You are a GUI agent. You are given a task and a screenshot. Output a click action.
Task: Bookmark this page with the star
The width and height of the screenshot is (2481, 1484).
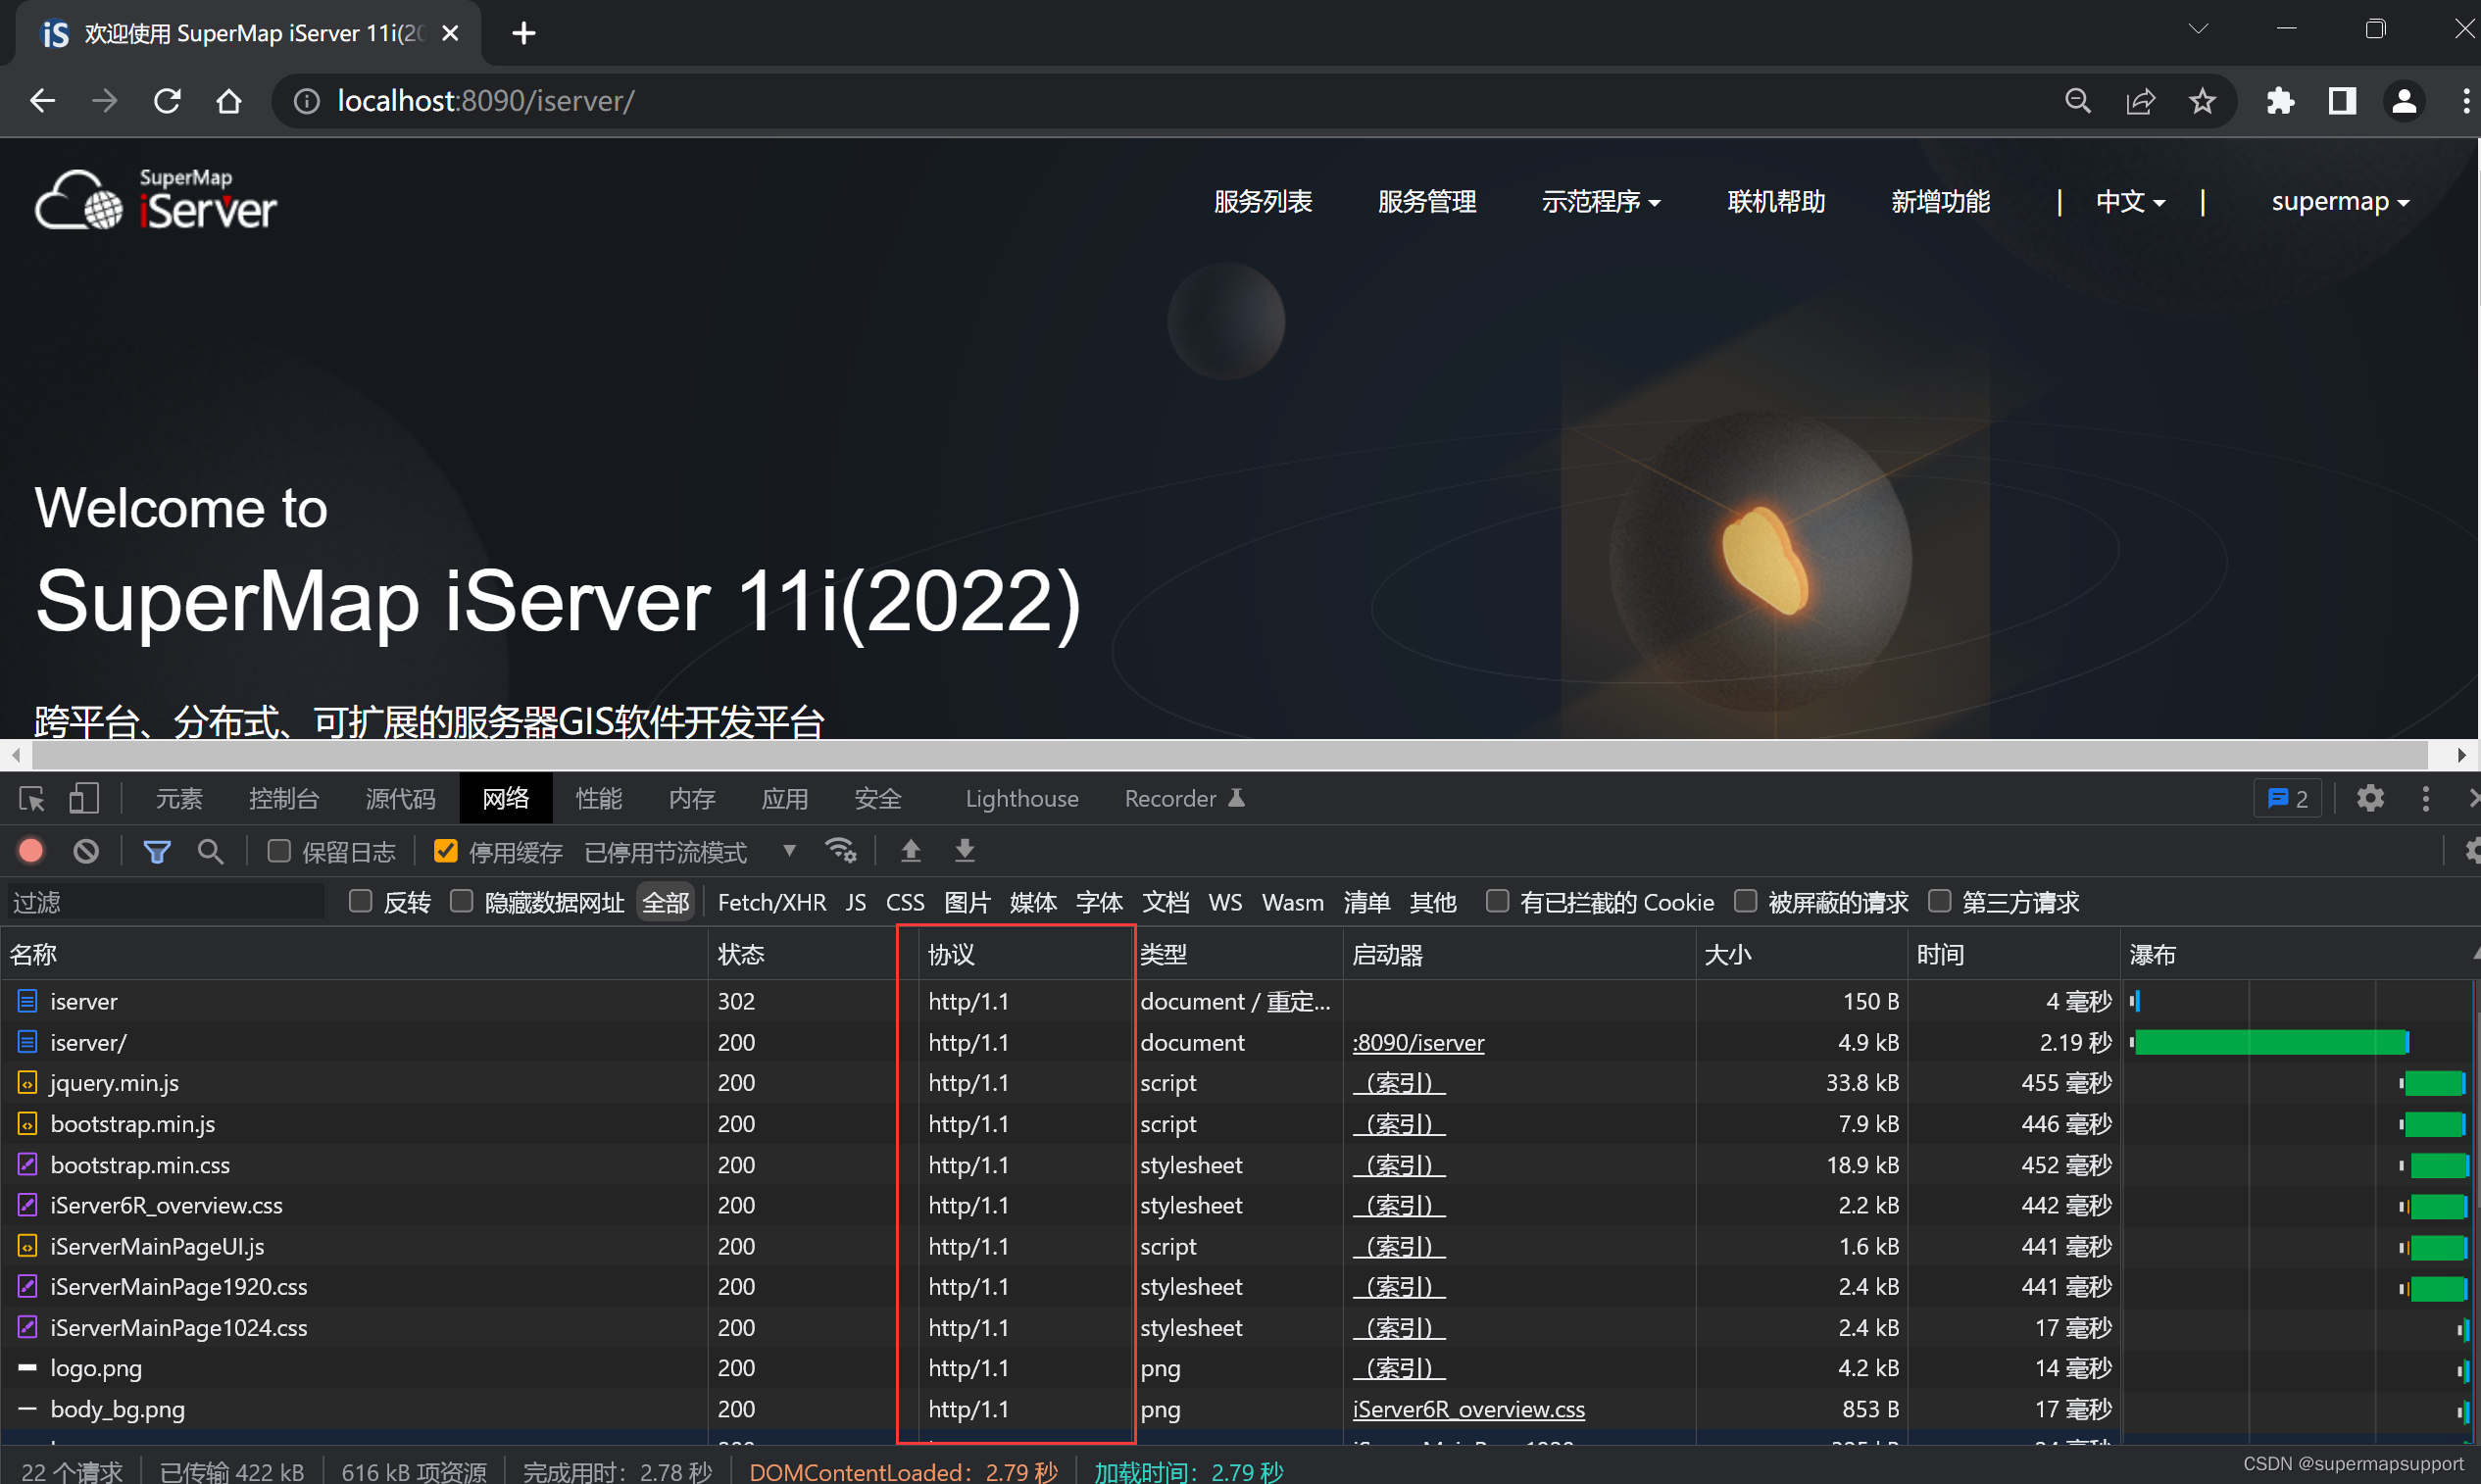click(2203, 101)
